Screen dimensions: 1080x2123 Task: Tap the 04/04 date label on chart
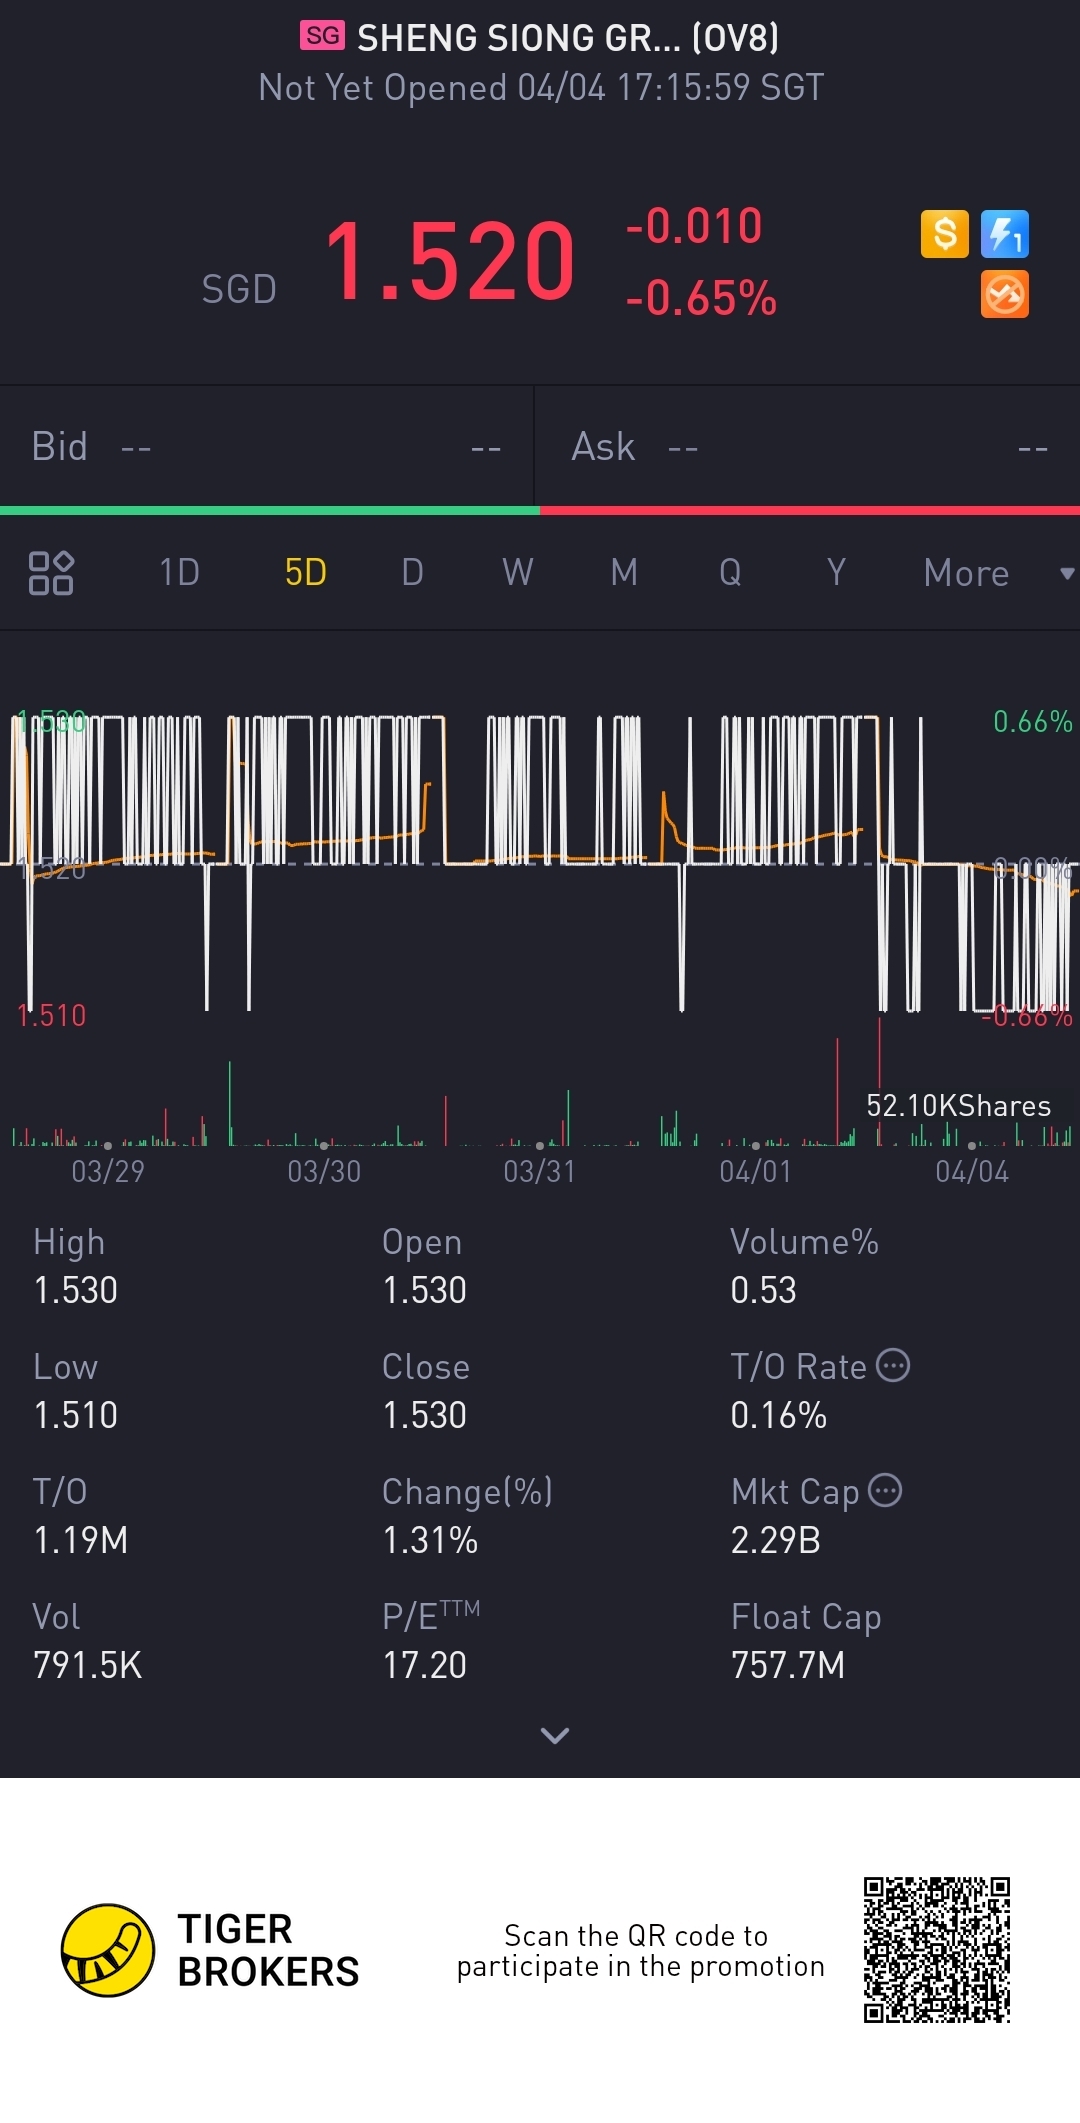(972, 1171)
